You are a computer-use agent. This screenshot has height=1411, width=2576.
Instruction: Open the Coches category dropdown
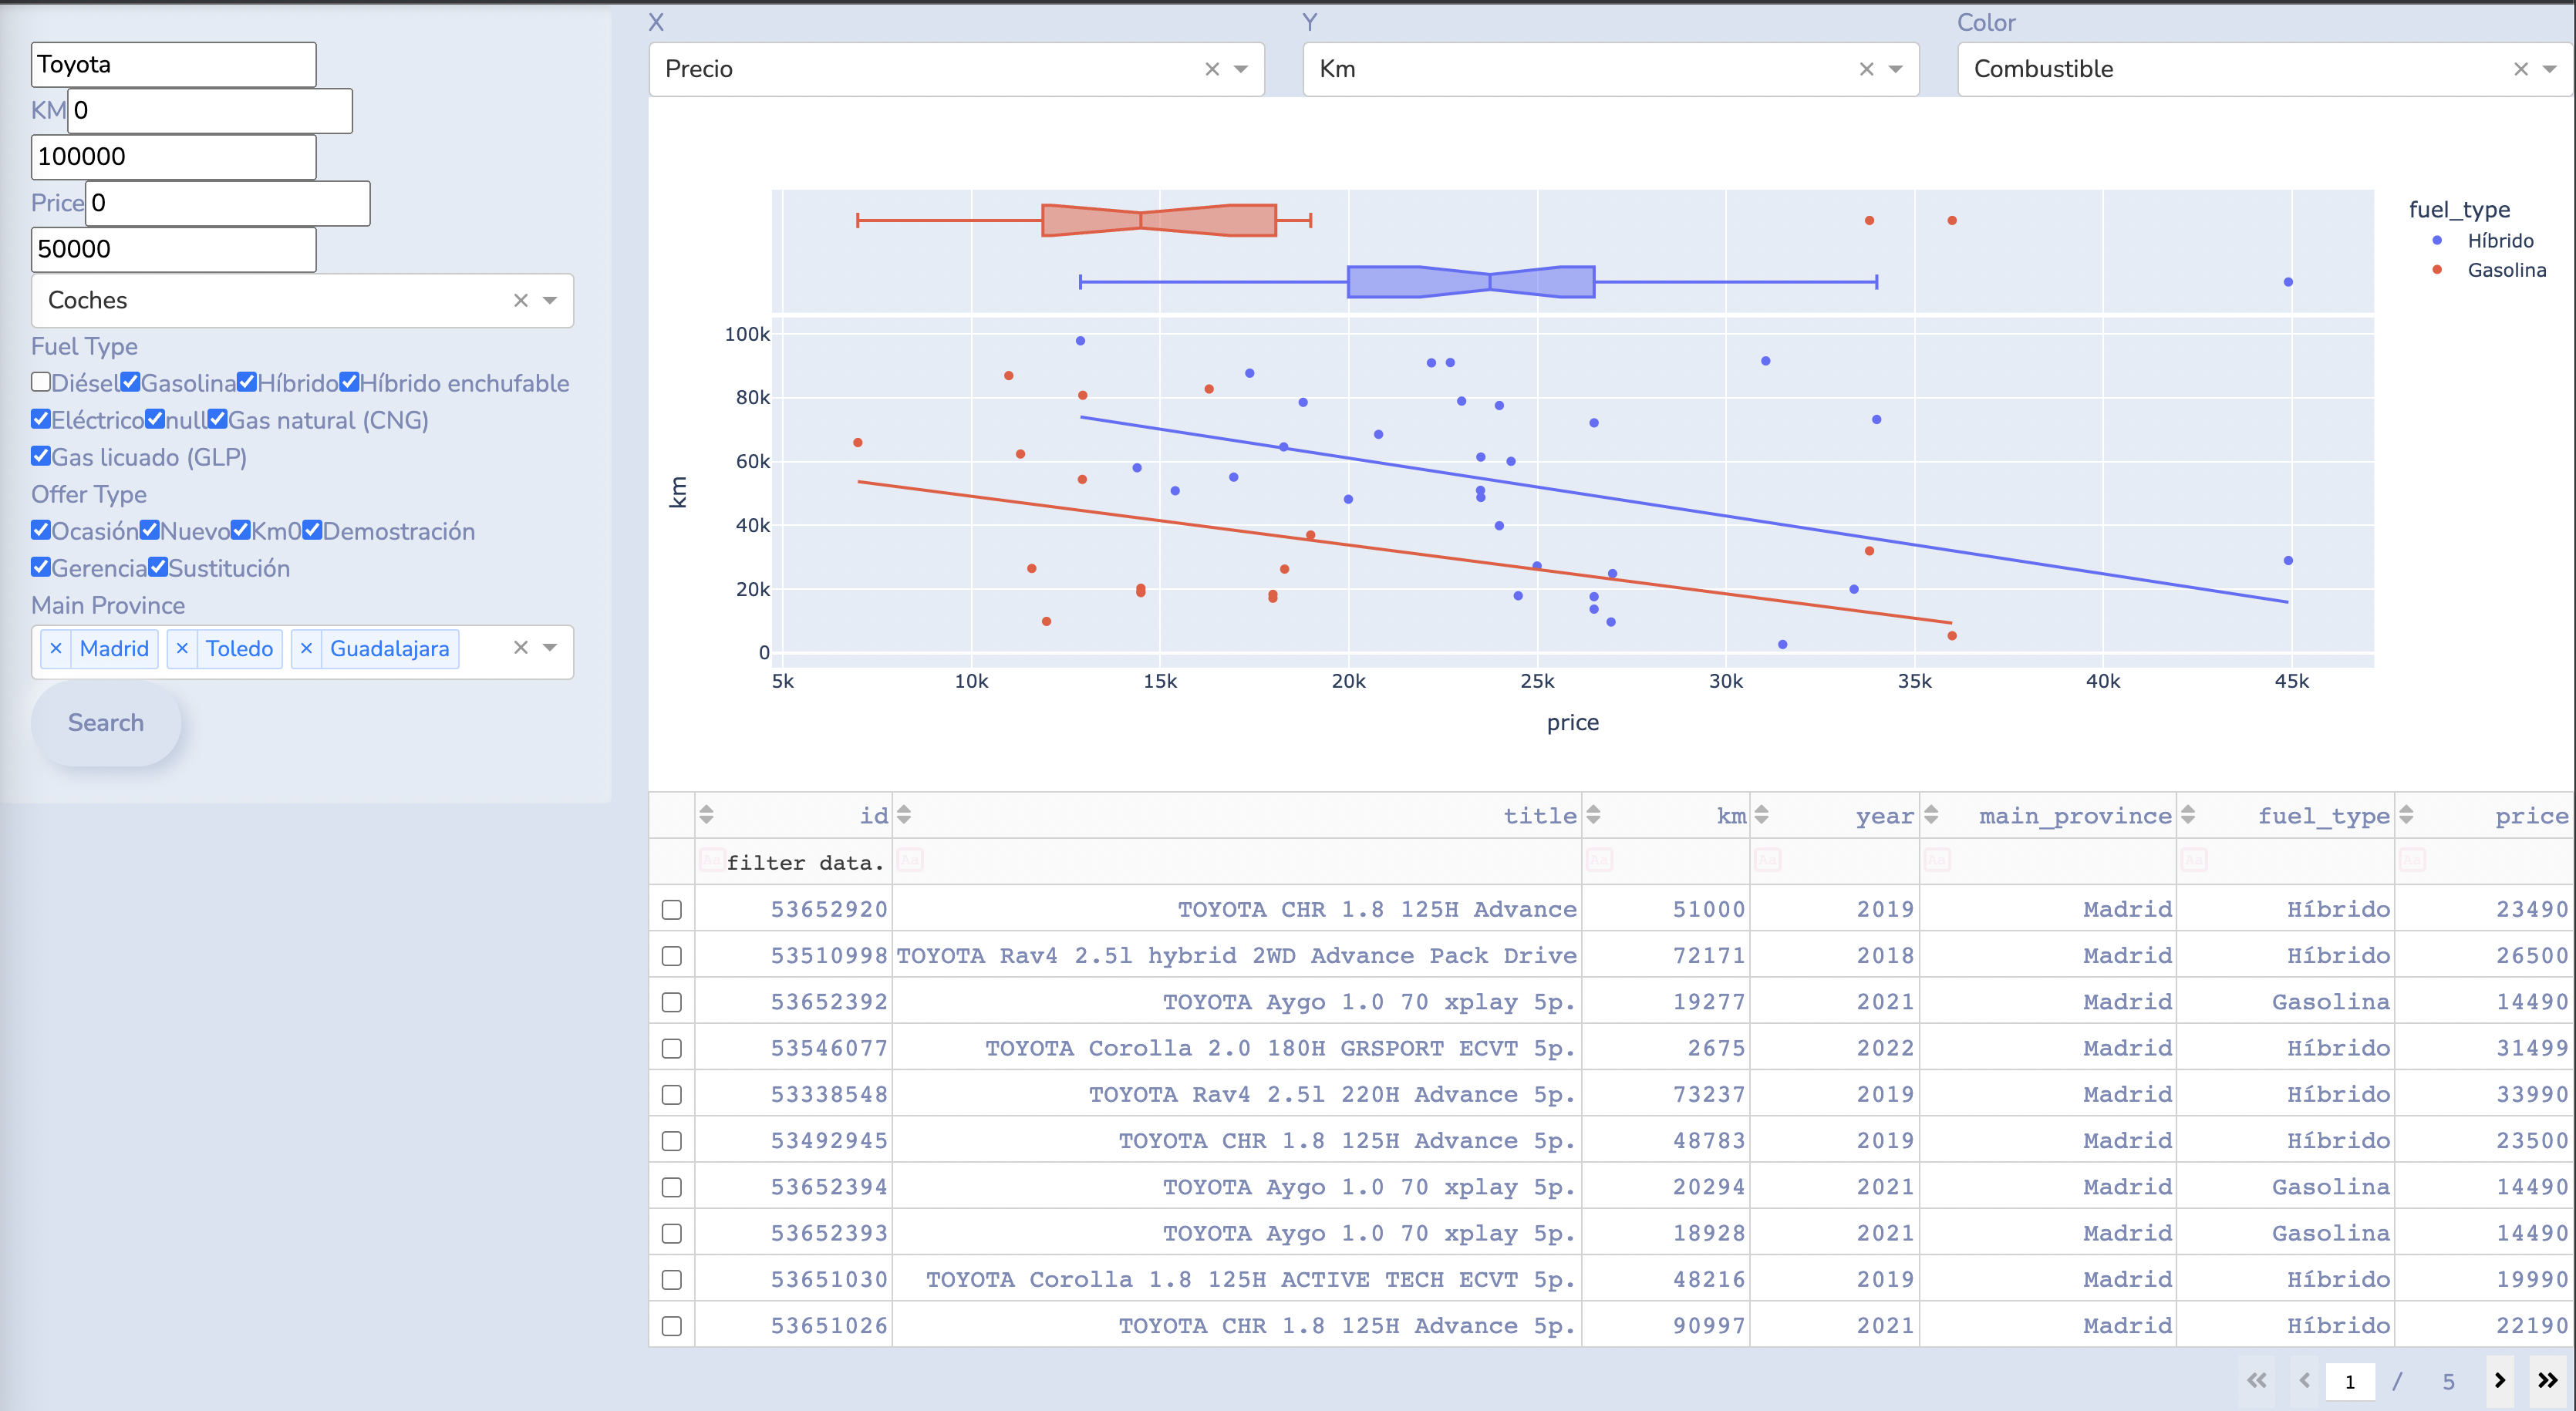(x=549, y=300)
